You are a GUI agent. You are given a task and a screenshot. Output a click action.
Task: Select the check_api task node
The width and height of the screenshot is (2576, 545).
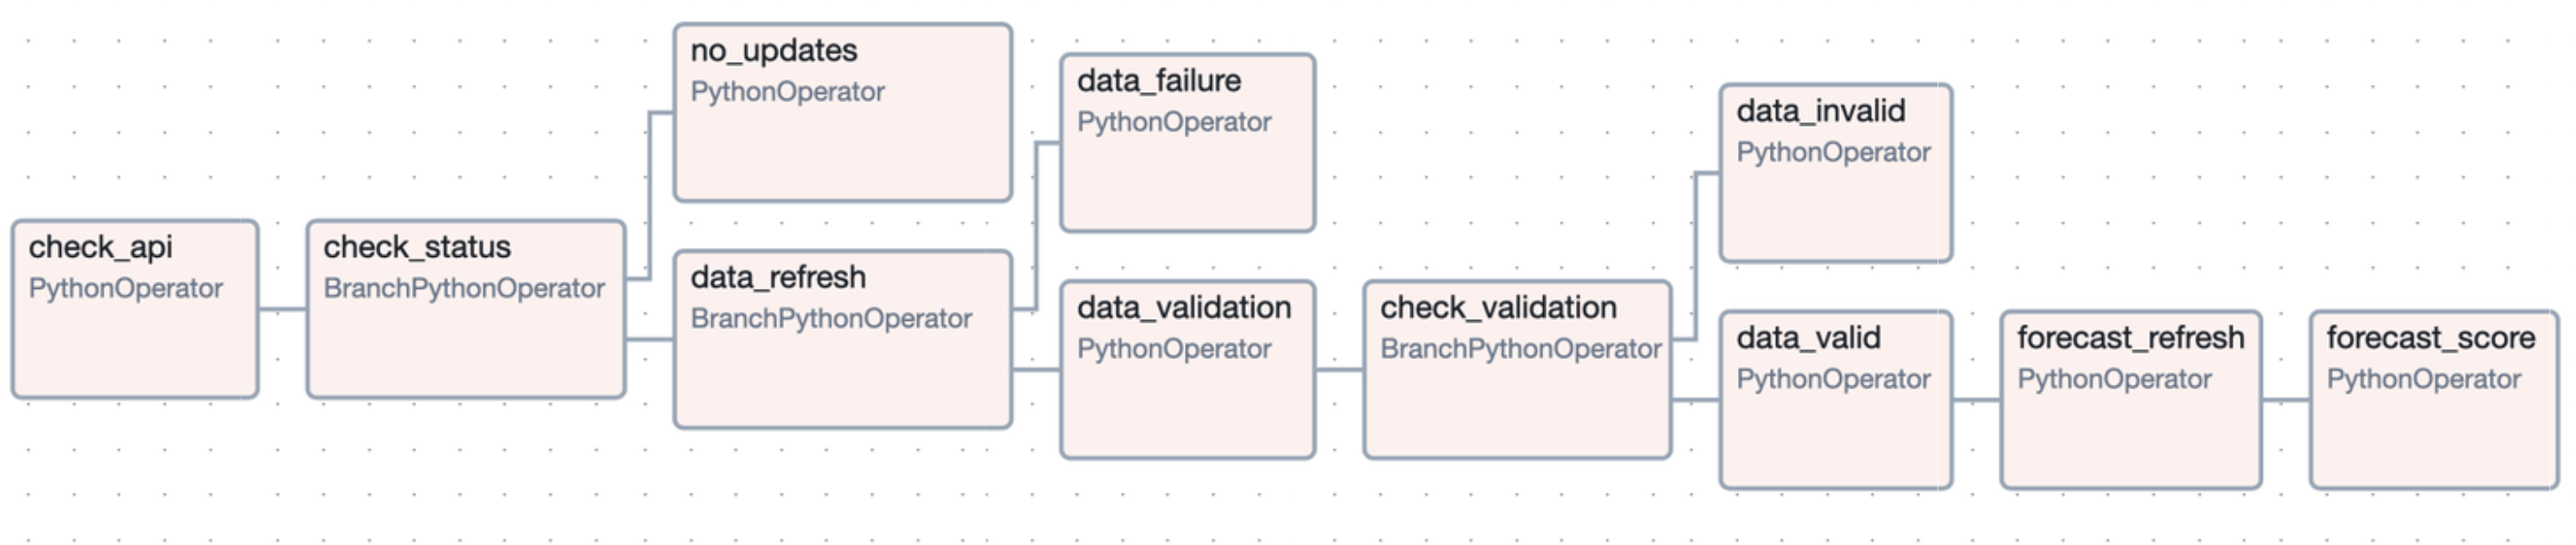pos(134,309)
